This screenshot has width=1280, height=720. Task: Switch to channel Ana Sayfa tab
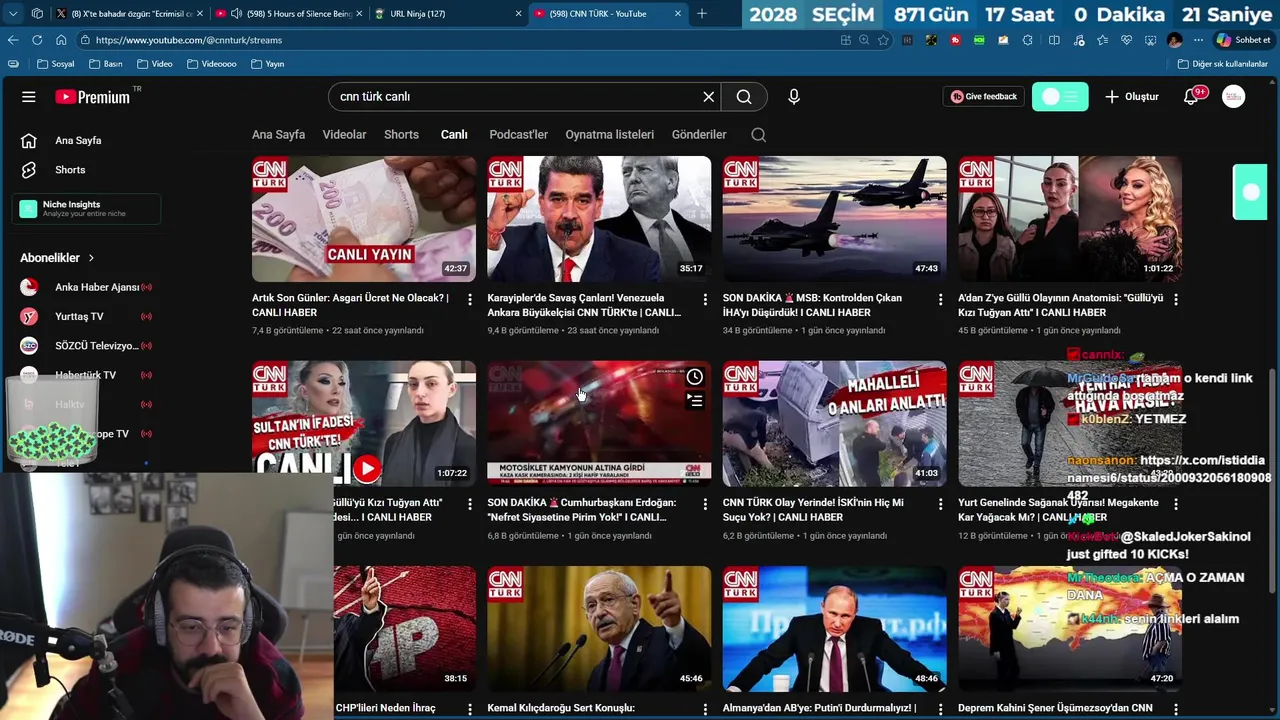[x=278, y=135]
